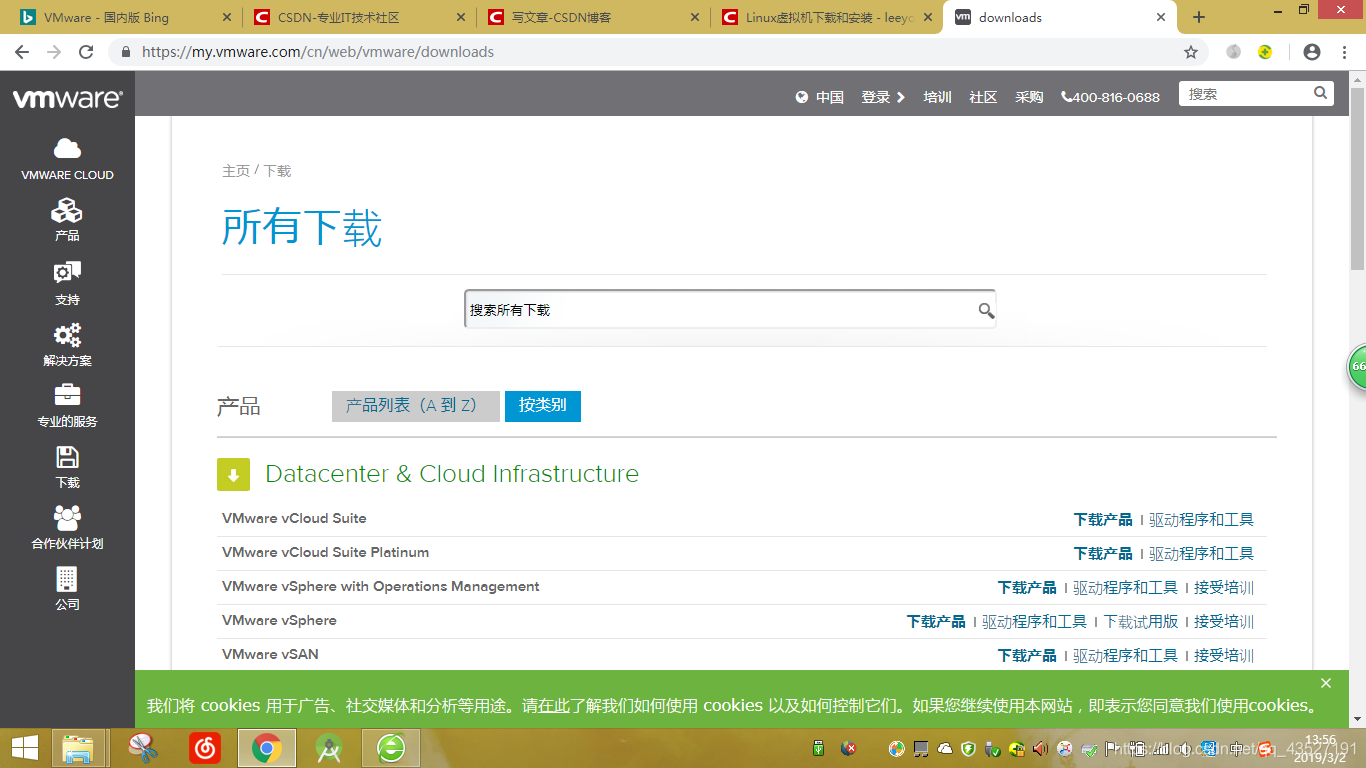Screen dimensions: 1366x768
Task: Select the 产品列表 (A 到 Z) tab
Action: pyautogui.click(x=415, y=406)
